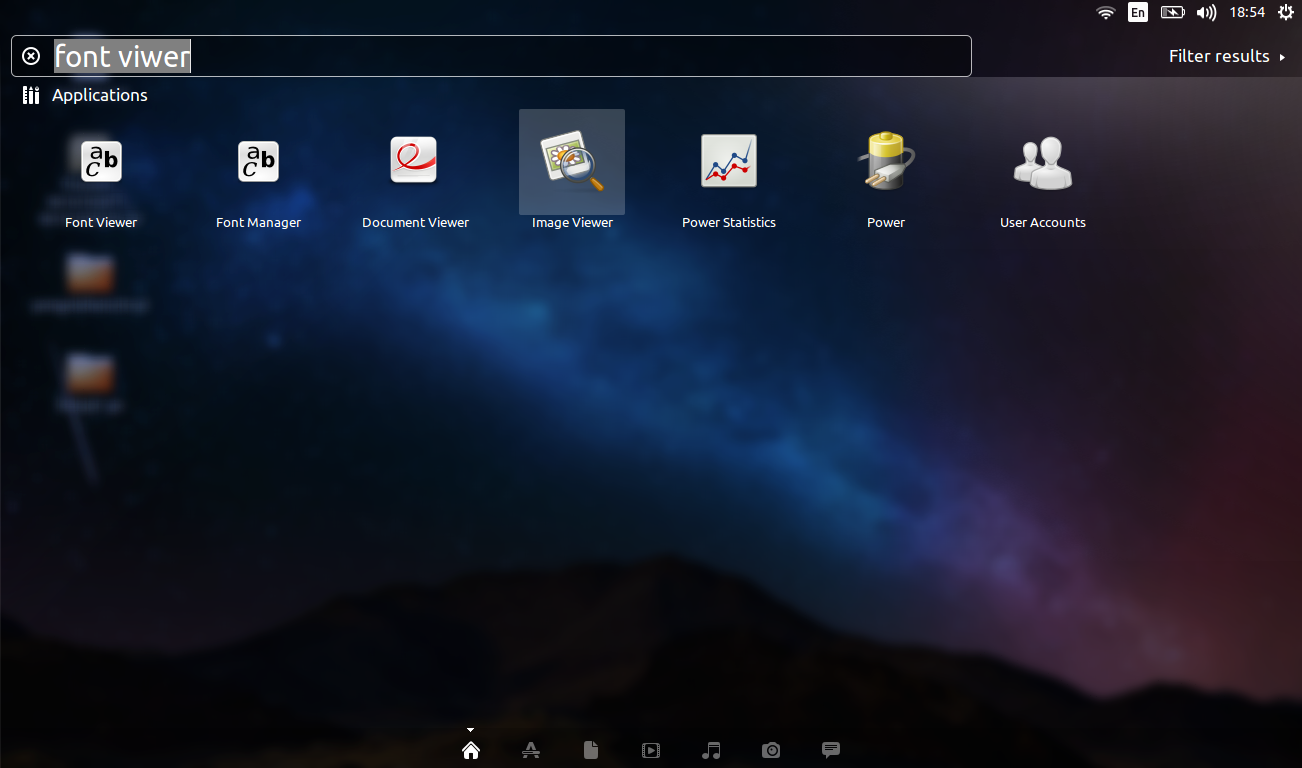Clear the search with the X icon
The image size is (1302, 768).
[31, 56]
